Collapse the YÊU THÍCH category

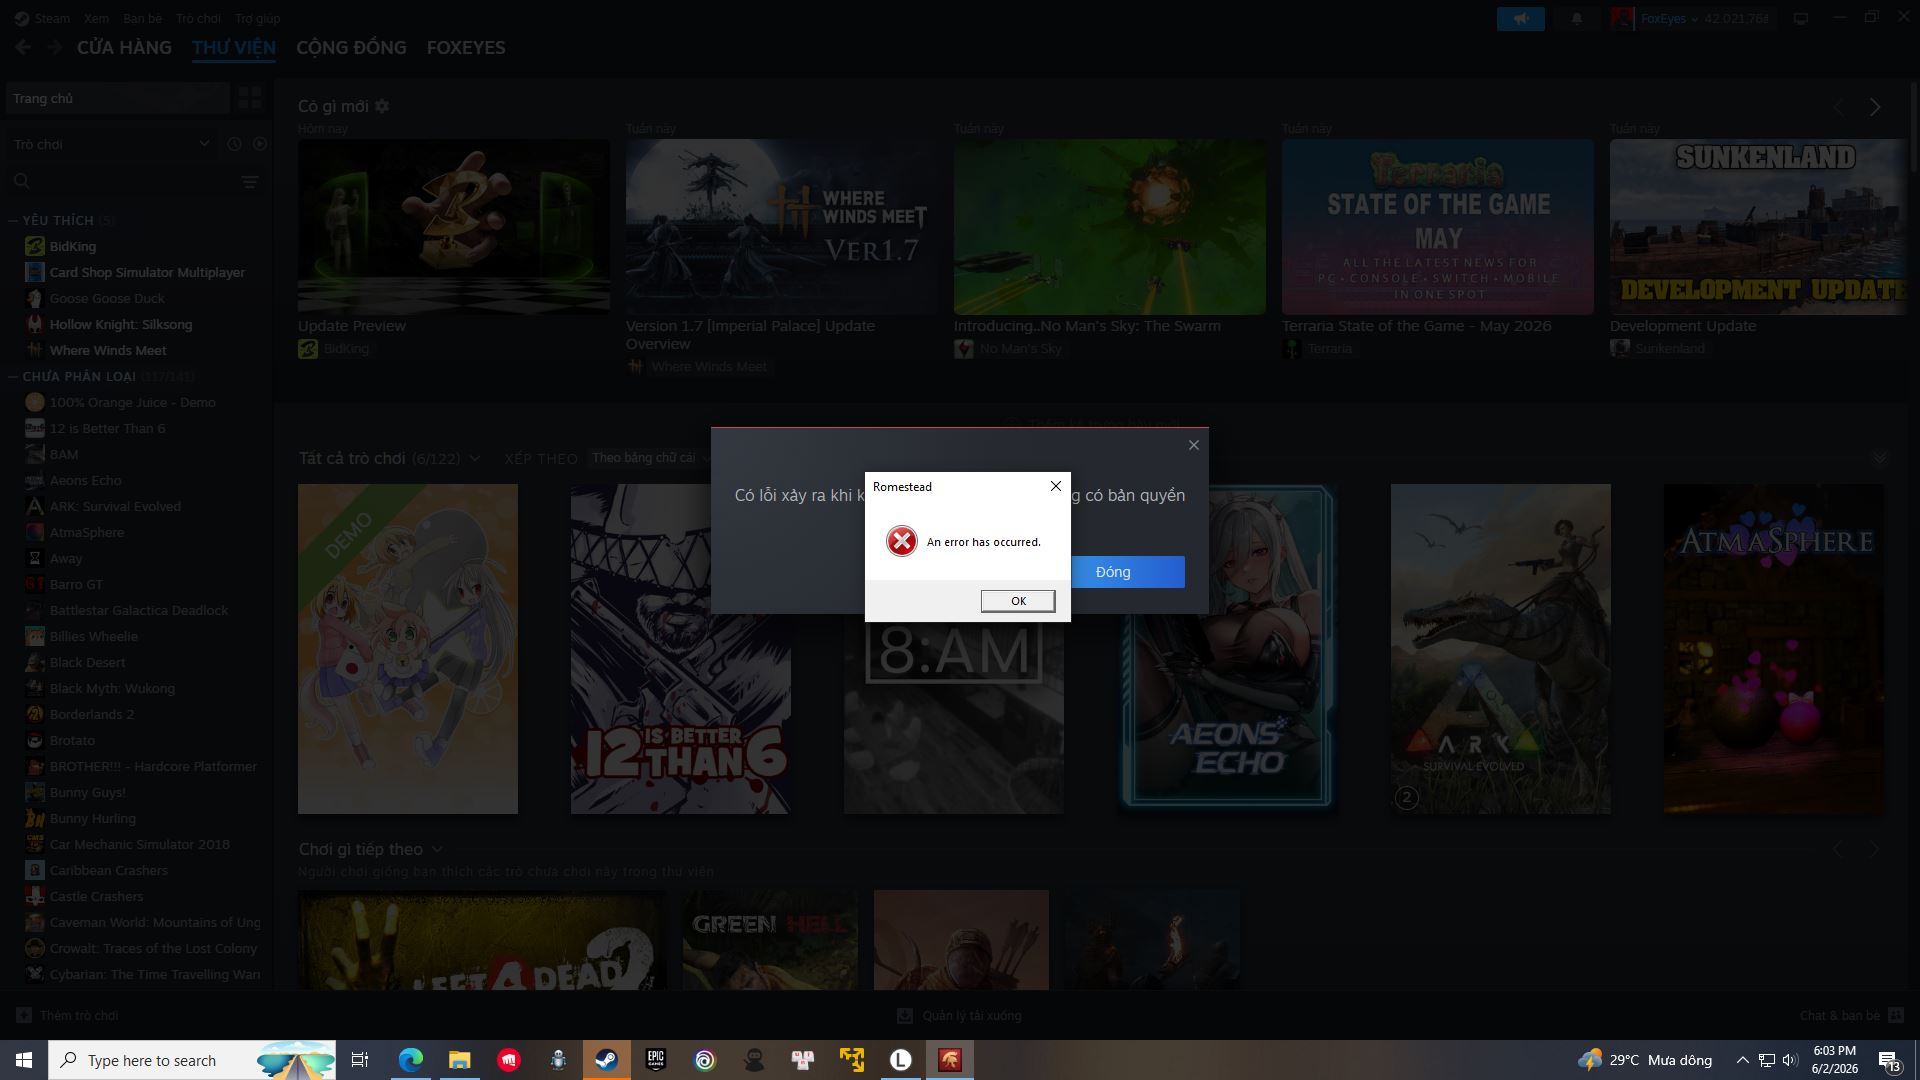(13, 220)
